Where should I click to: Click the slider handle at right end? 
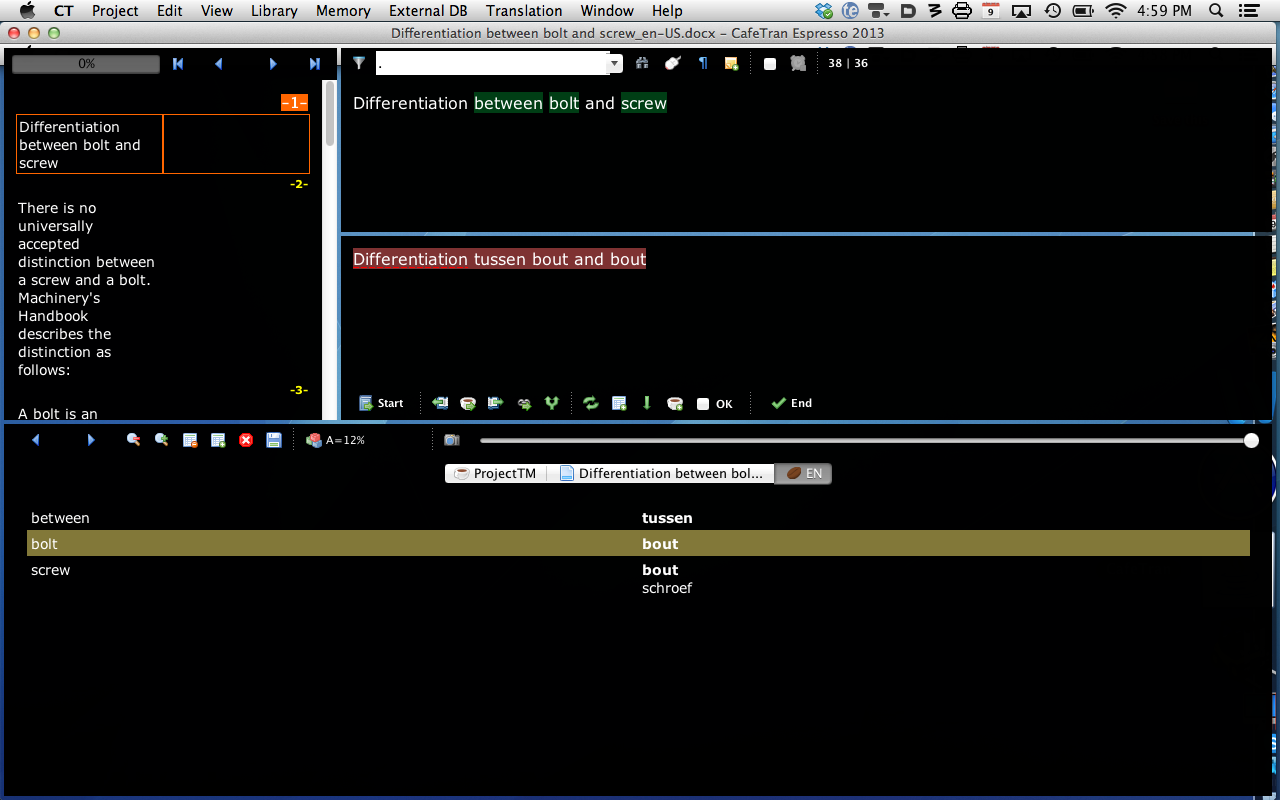coord(1251,440)
